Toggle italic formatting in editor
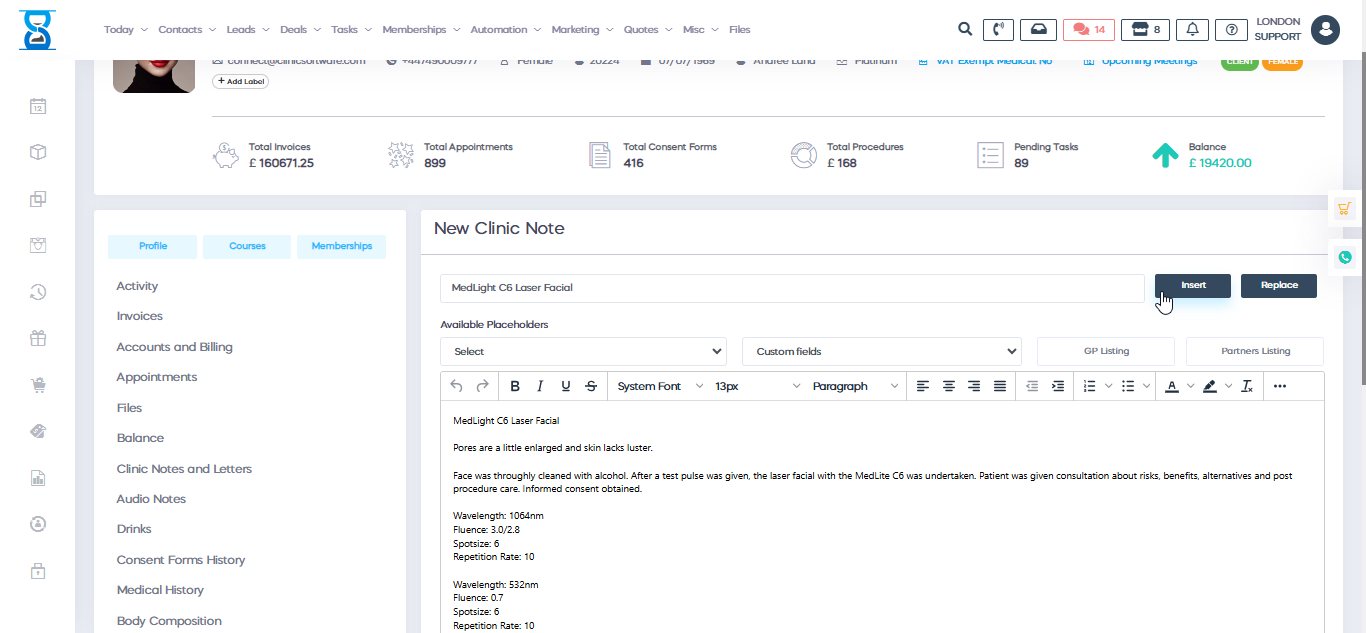 point(540,386)
